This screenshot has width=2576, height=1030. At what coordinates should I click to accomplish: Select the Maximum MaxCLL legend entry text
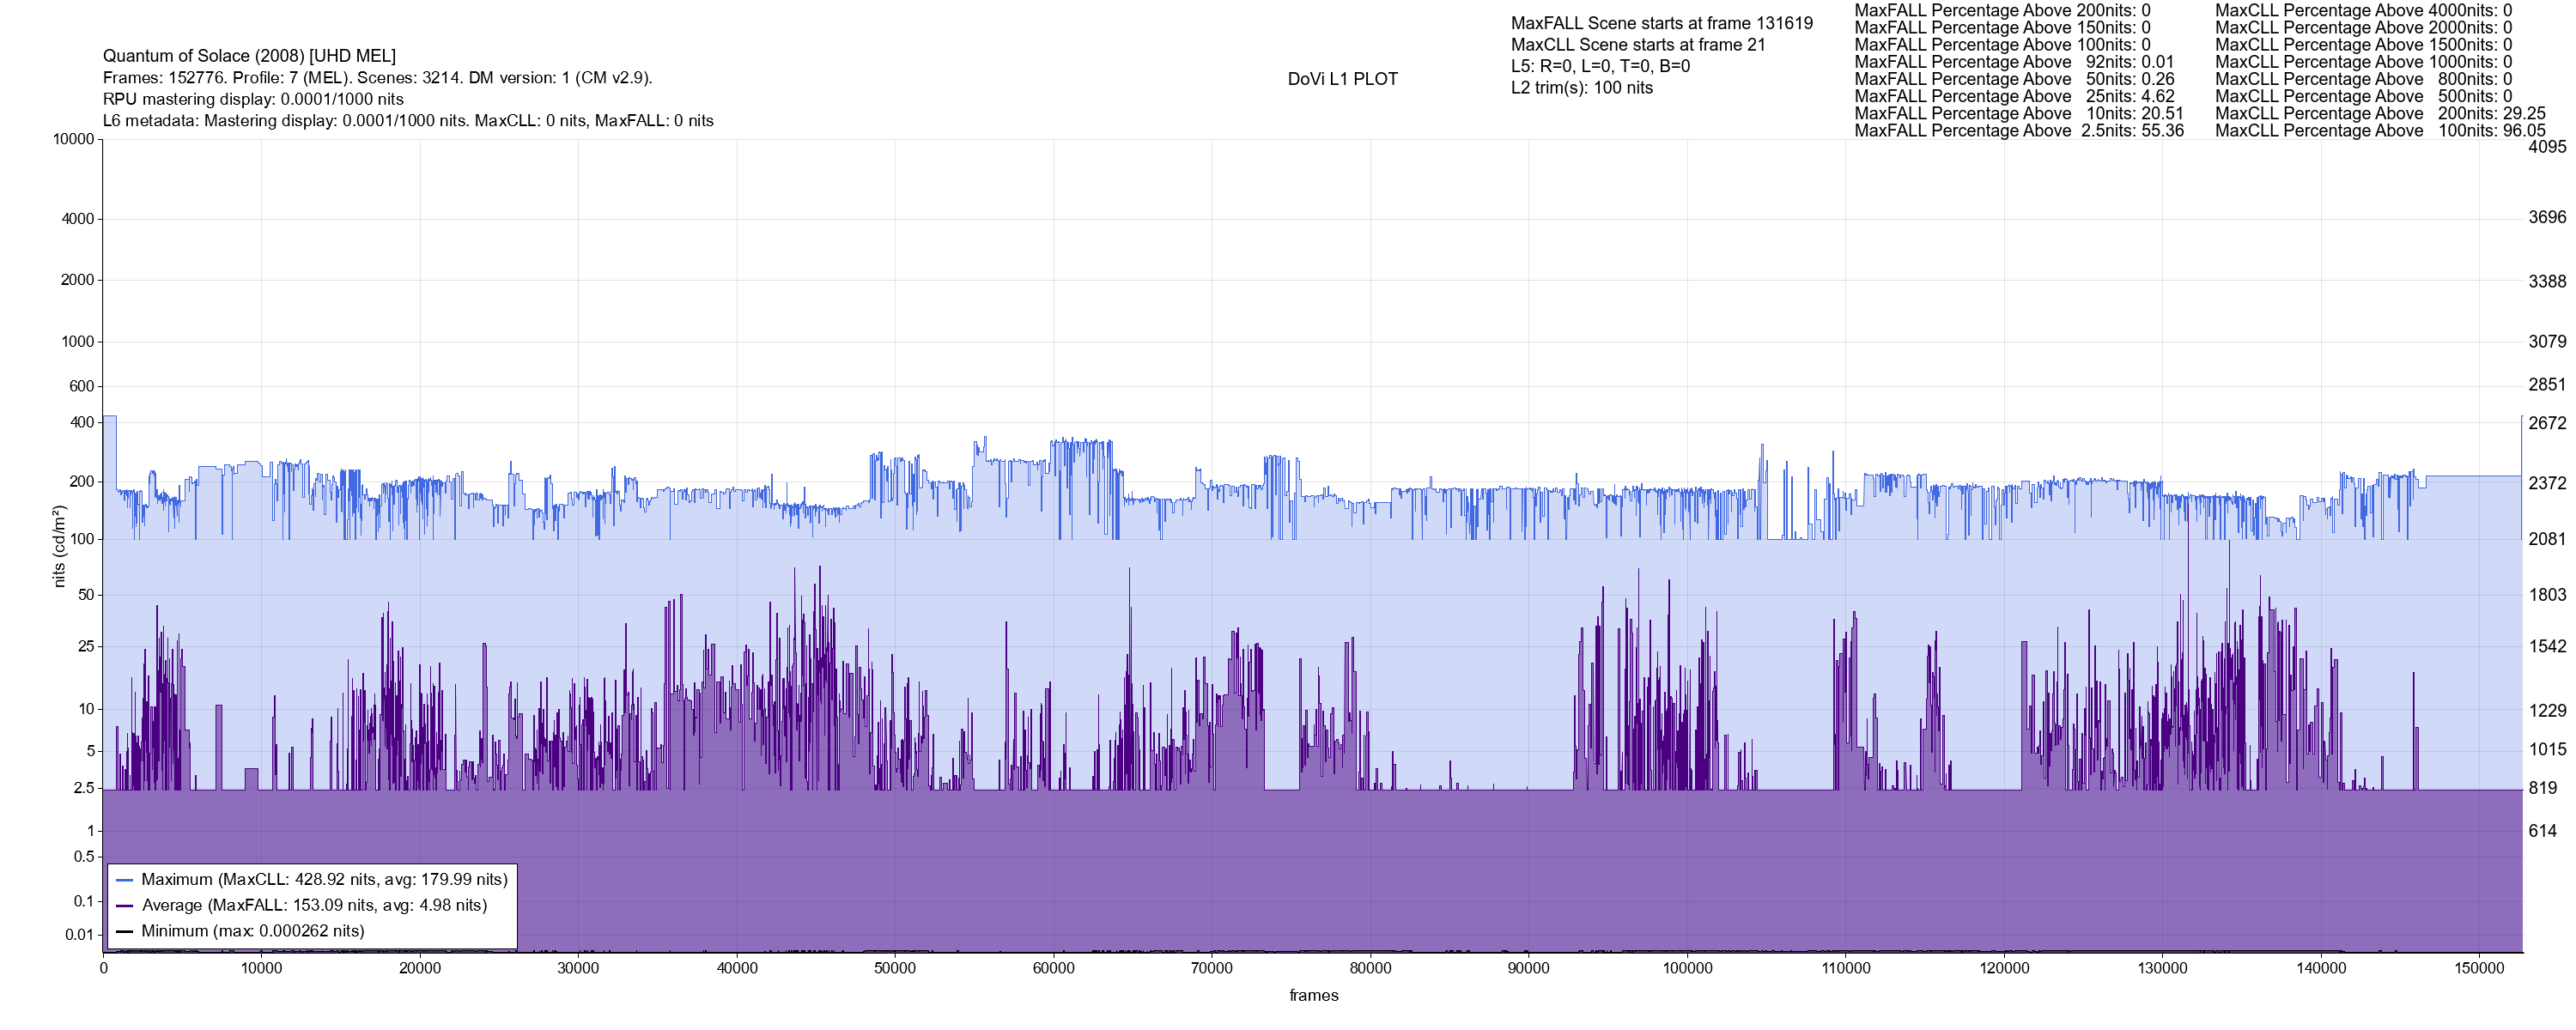tap(324, 880)
